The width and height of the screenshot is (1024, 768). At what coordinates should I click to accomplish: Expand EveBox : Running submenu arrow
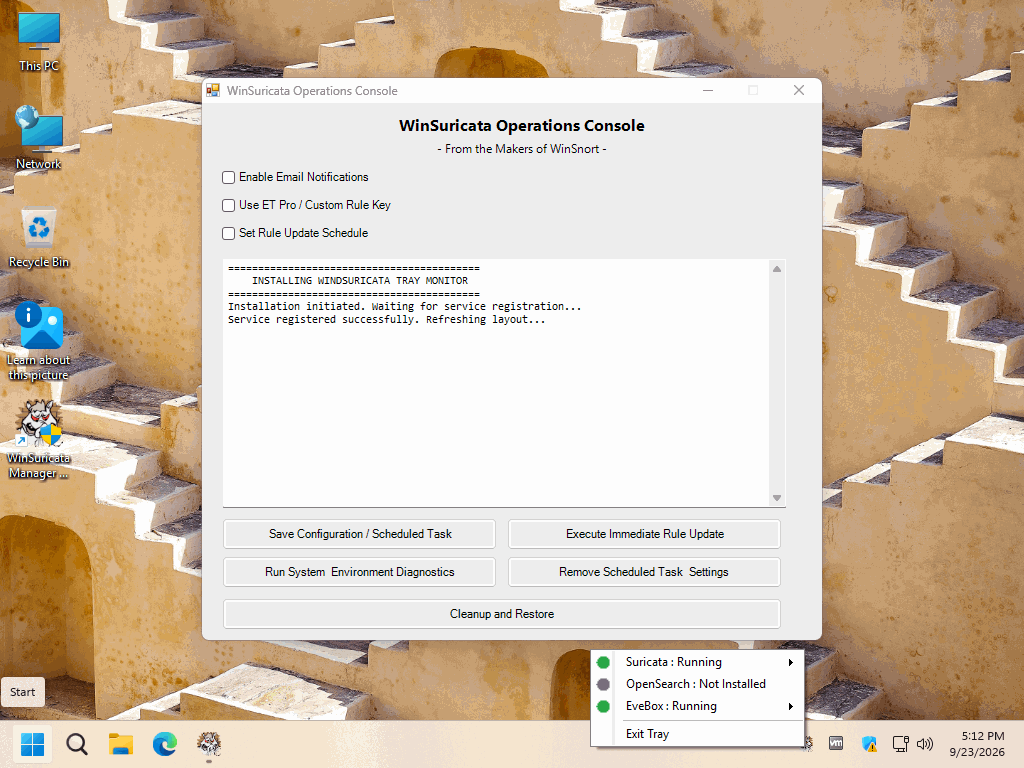[x=791, y=707]
